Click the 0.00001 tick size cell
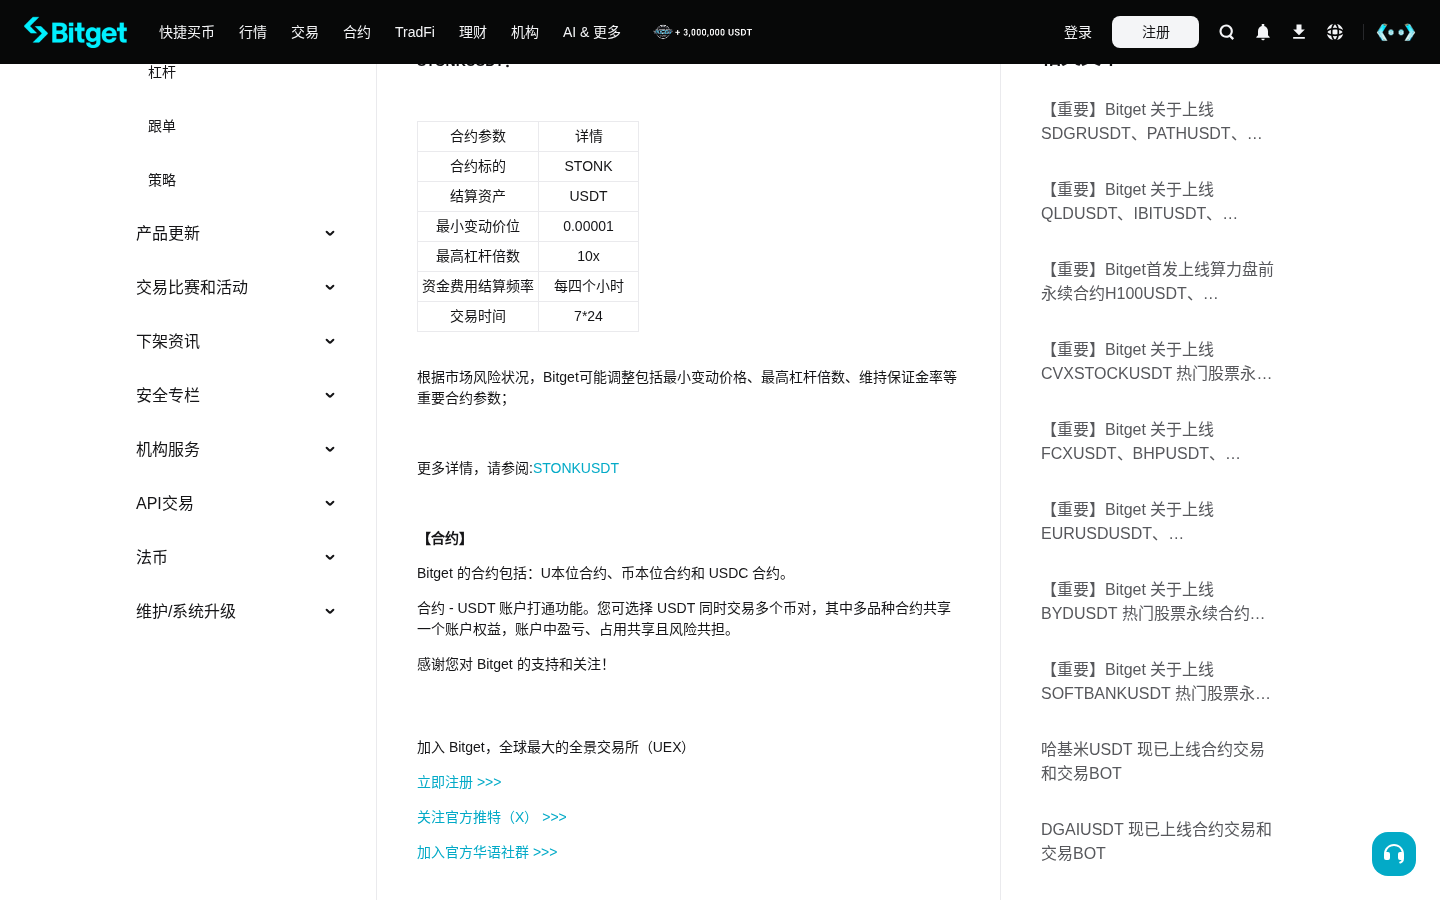This screenshot has width=1440, height=900. point(588,226)
